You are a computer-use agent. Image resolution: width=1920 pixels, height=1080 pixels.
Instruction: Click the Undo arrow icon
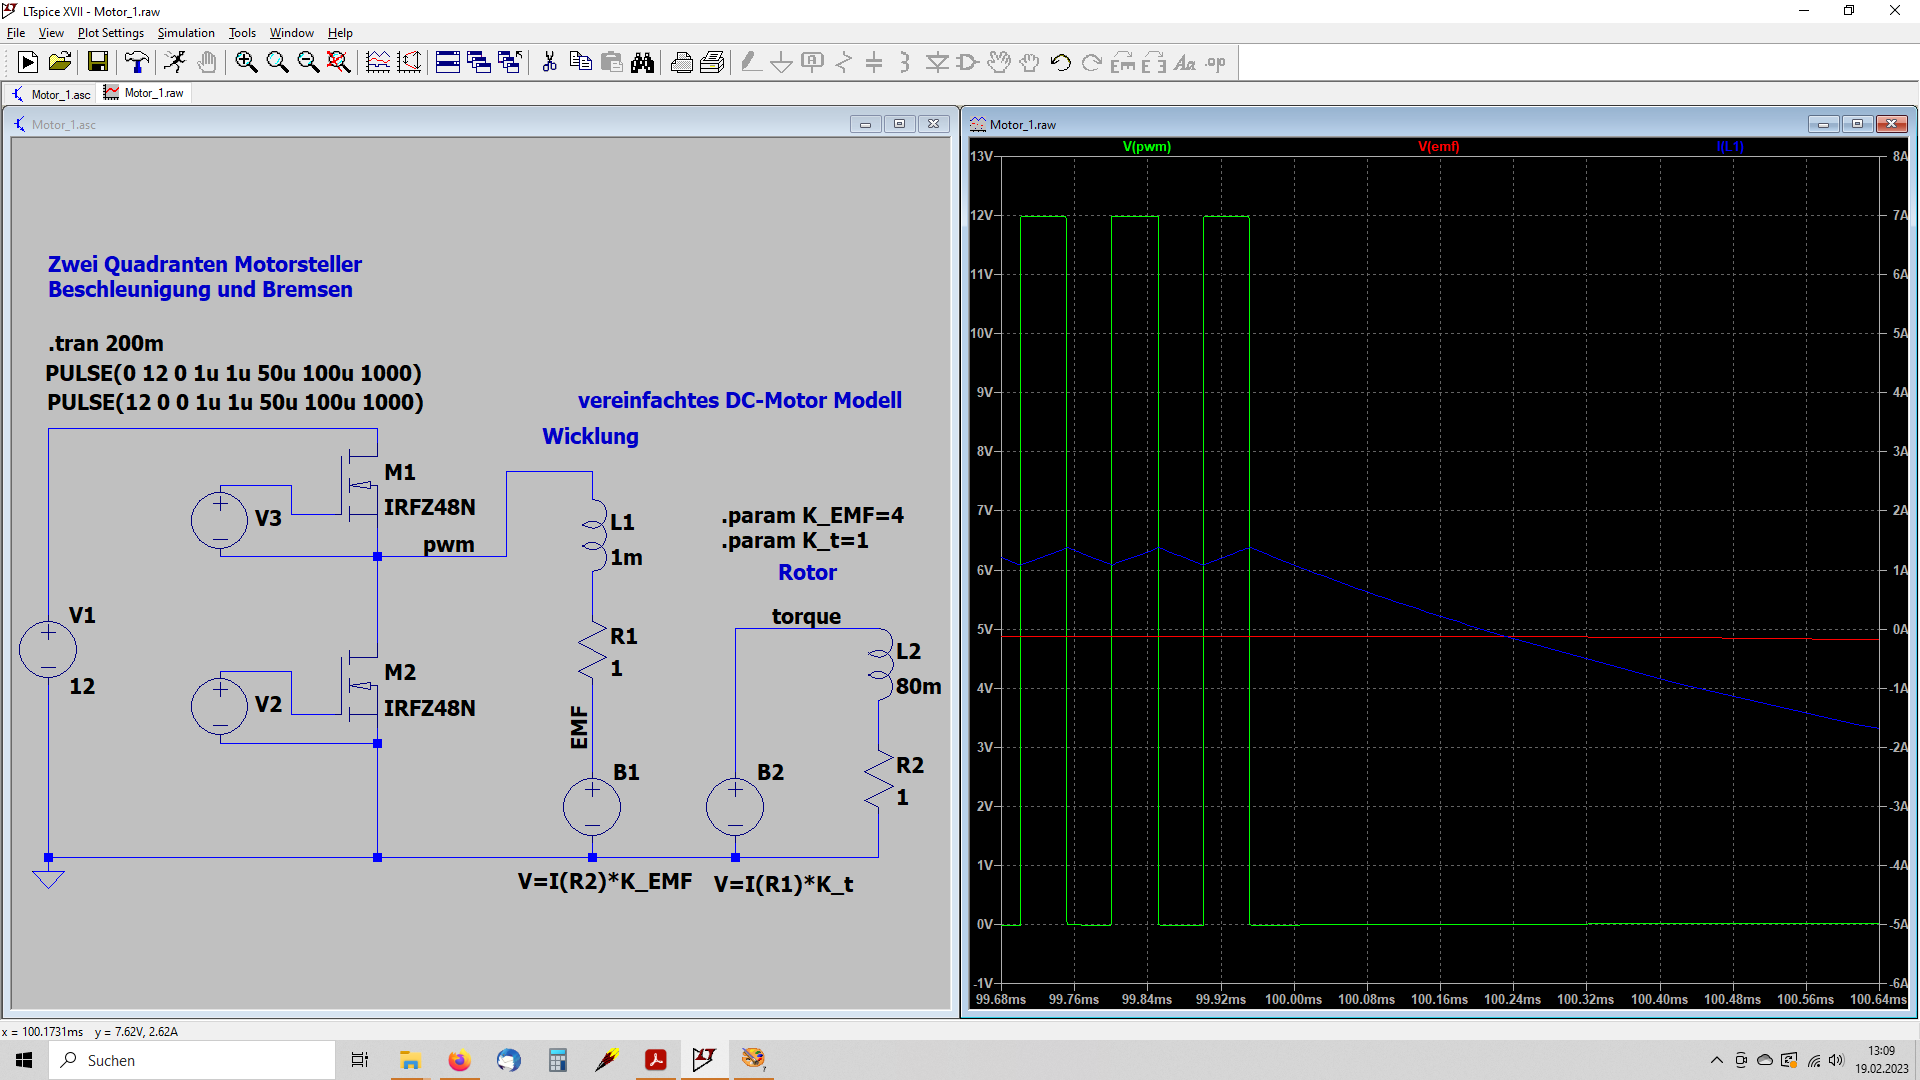tap(1061, 63)
